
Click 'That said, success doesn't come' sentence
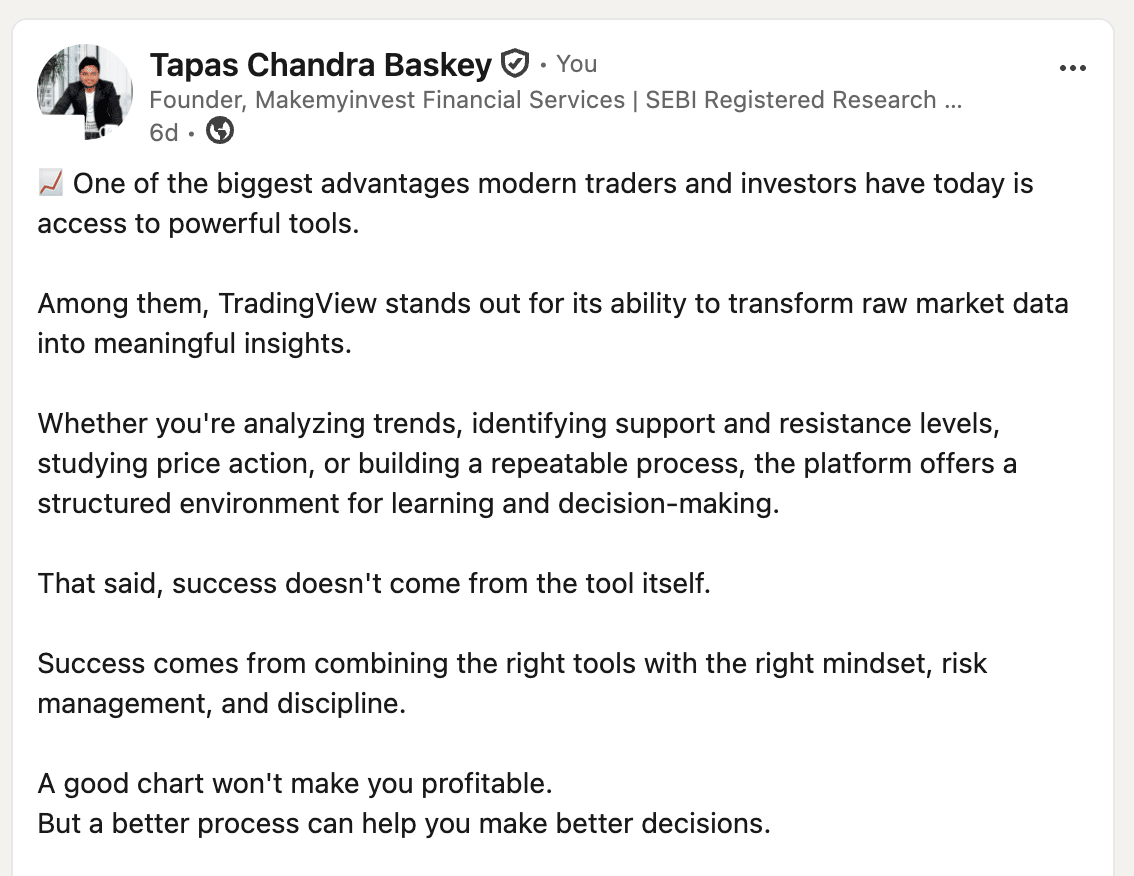[x=374, y=583]
